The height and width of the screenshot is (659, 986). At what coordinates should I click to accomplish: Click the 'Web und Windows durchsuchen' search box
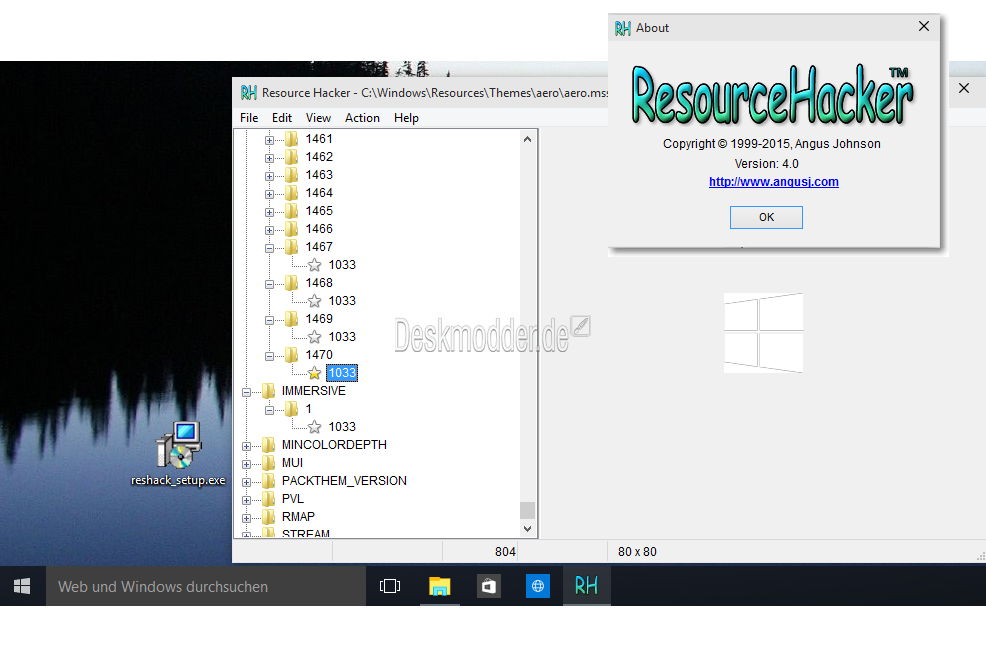[206, 586]
